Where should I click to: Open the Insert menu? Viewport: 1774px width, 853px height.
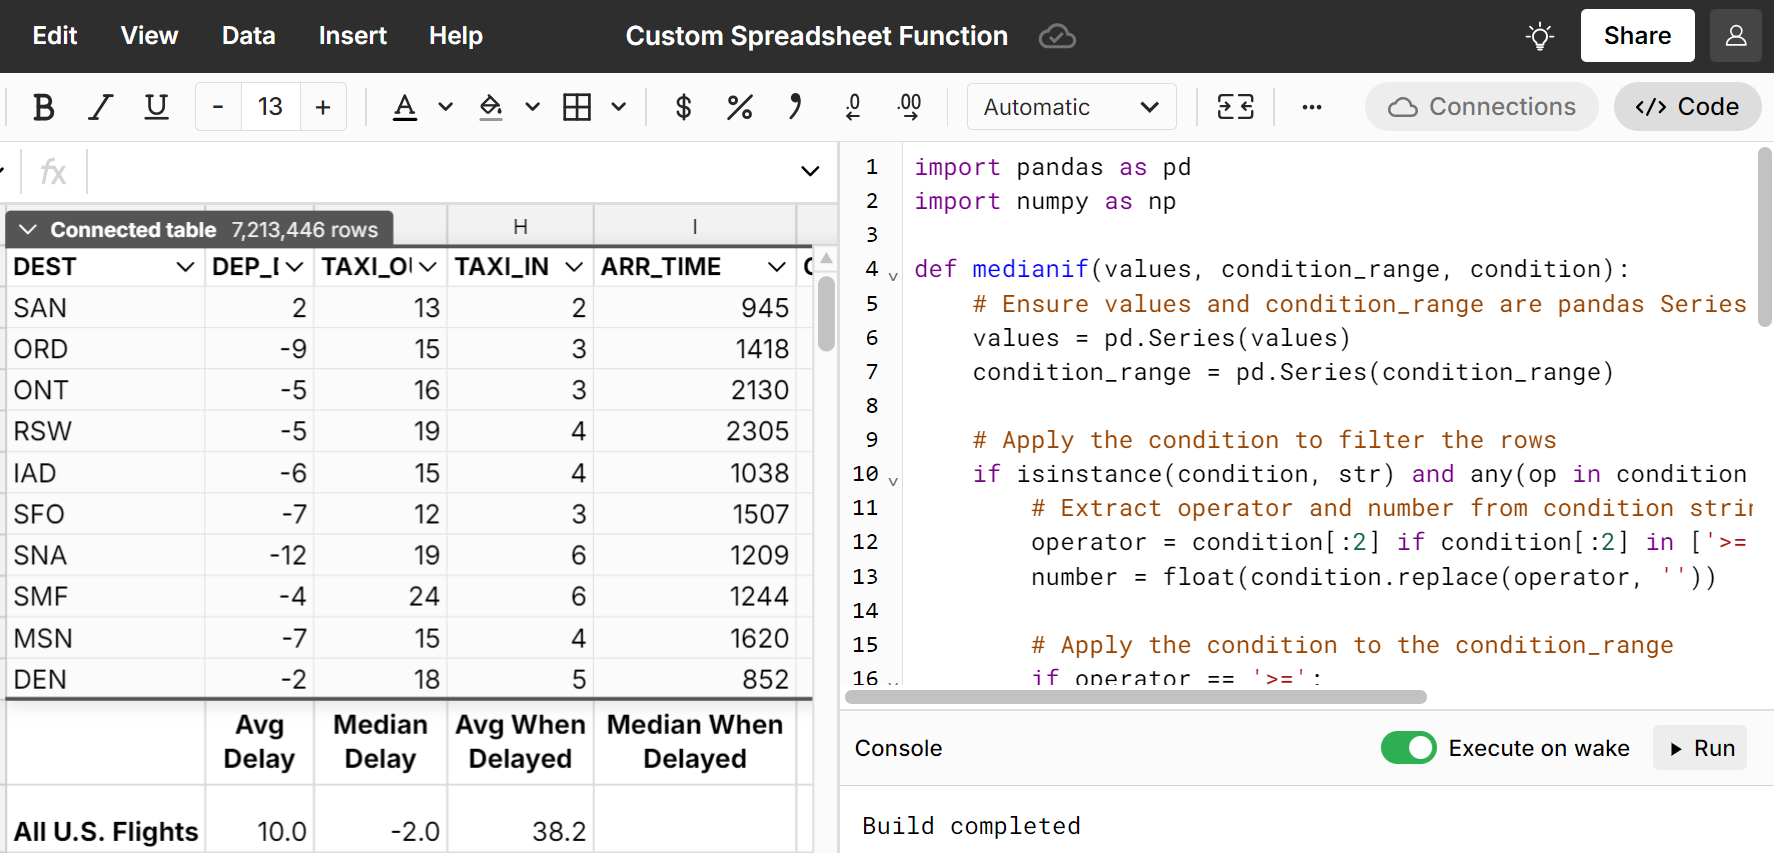(352, 36)
